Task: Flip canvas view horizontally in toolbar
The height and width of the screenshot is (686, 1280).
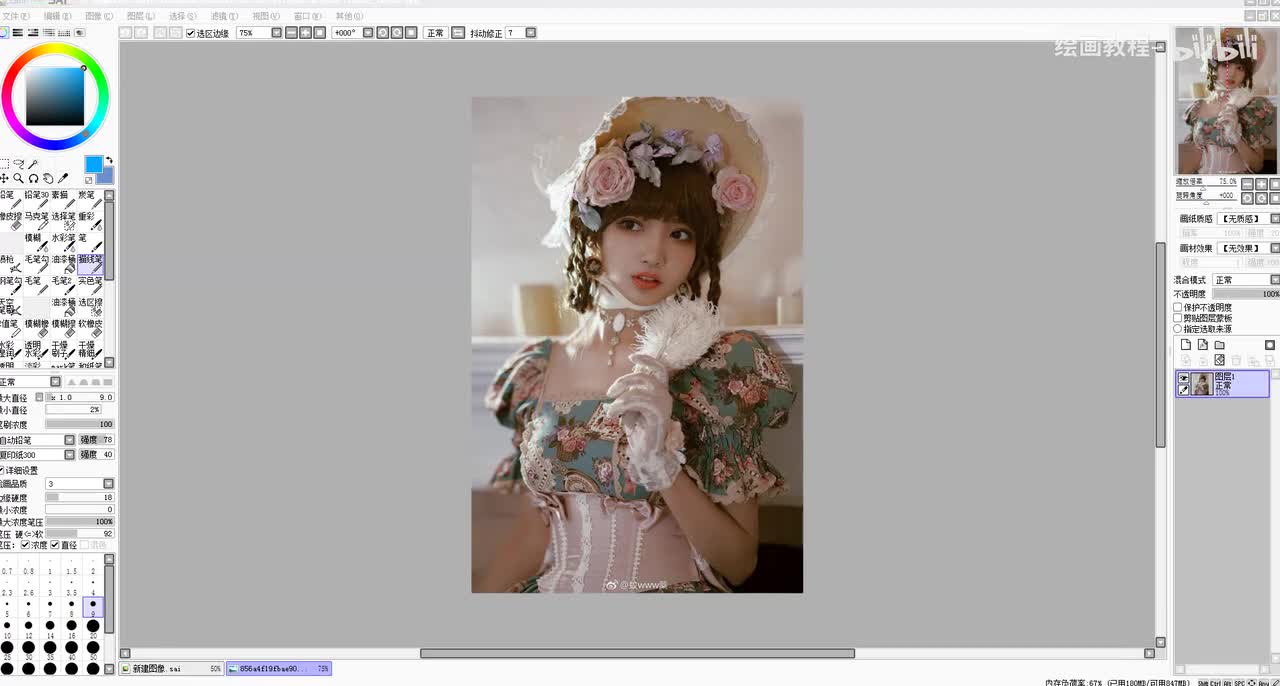Action: (458, 33)
